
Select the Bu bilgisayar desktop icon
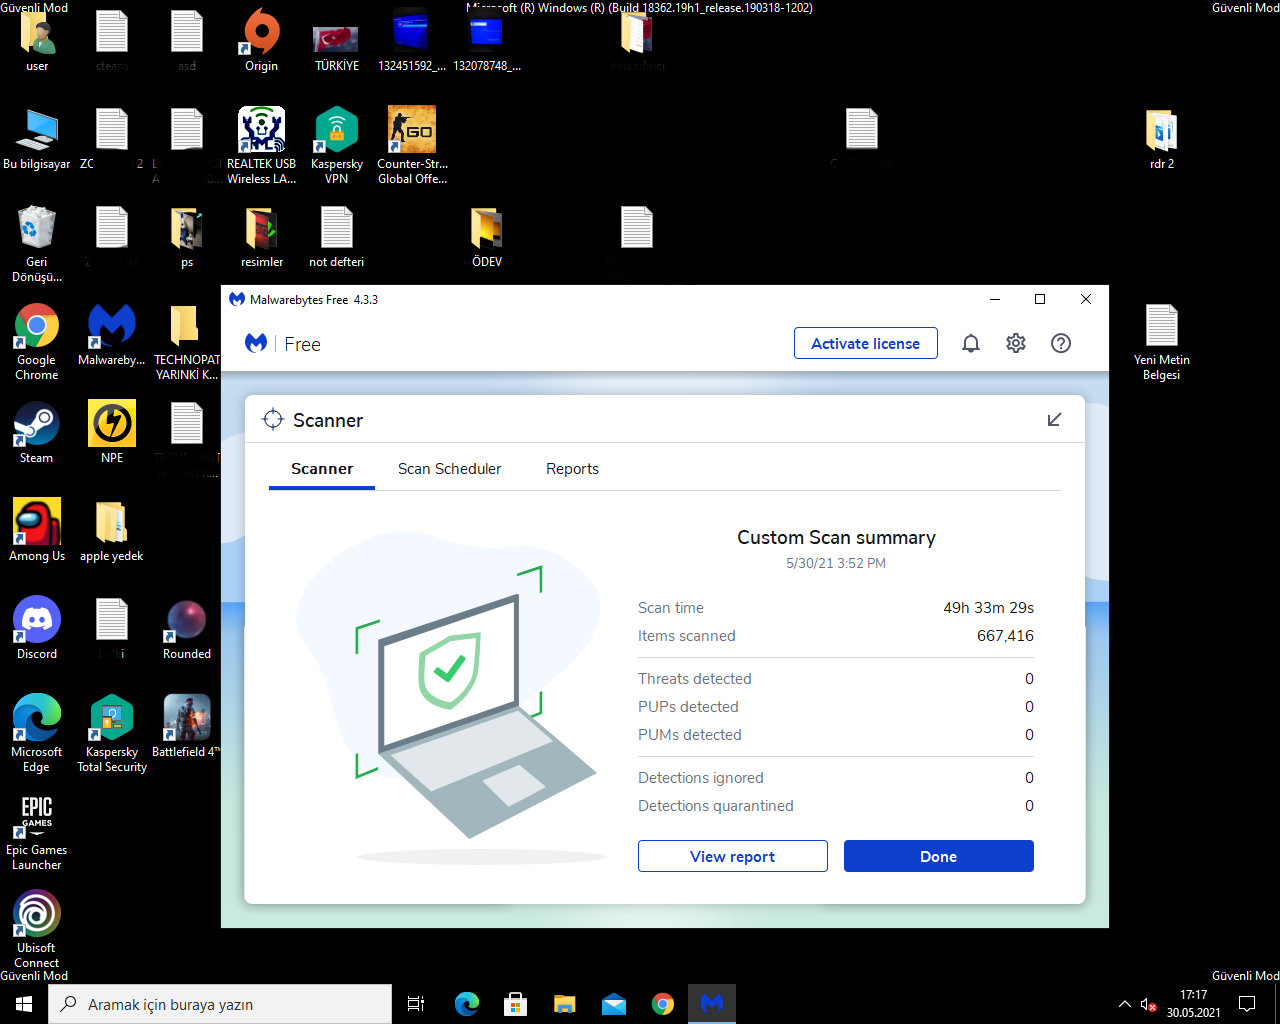(37, 138)
